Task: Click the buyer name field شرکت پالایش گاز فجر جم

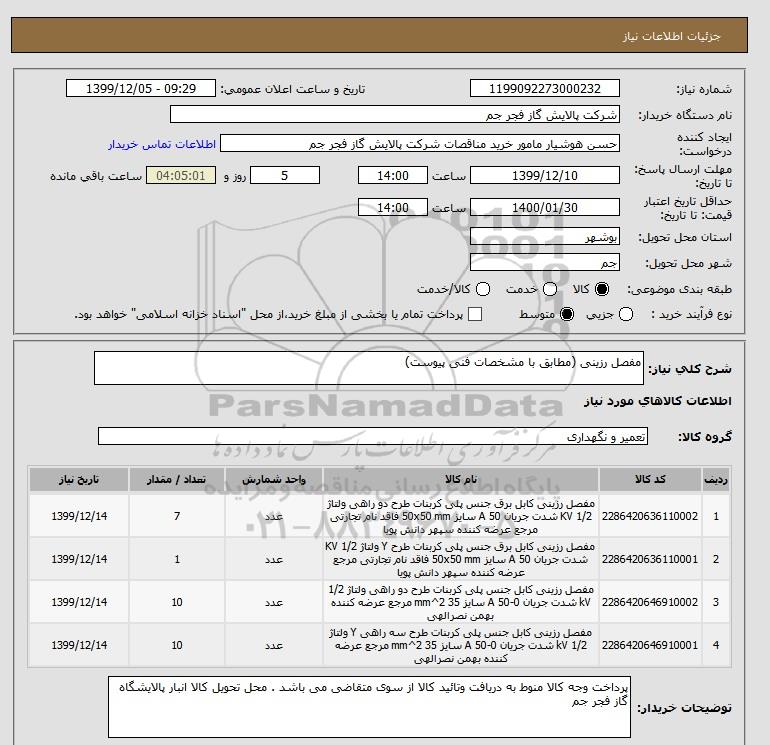Action: pyautogui.click(x=395, y=114)
